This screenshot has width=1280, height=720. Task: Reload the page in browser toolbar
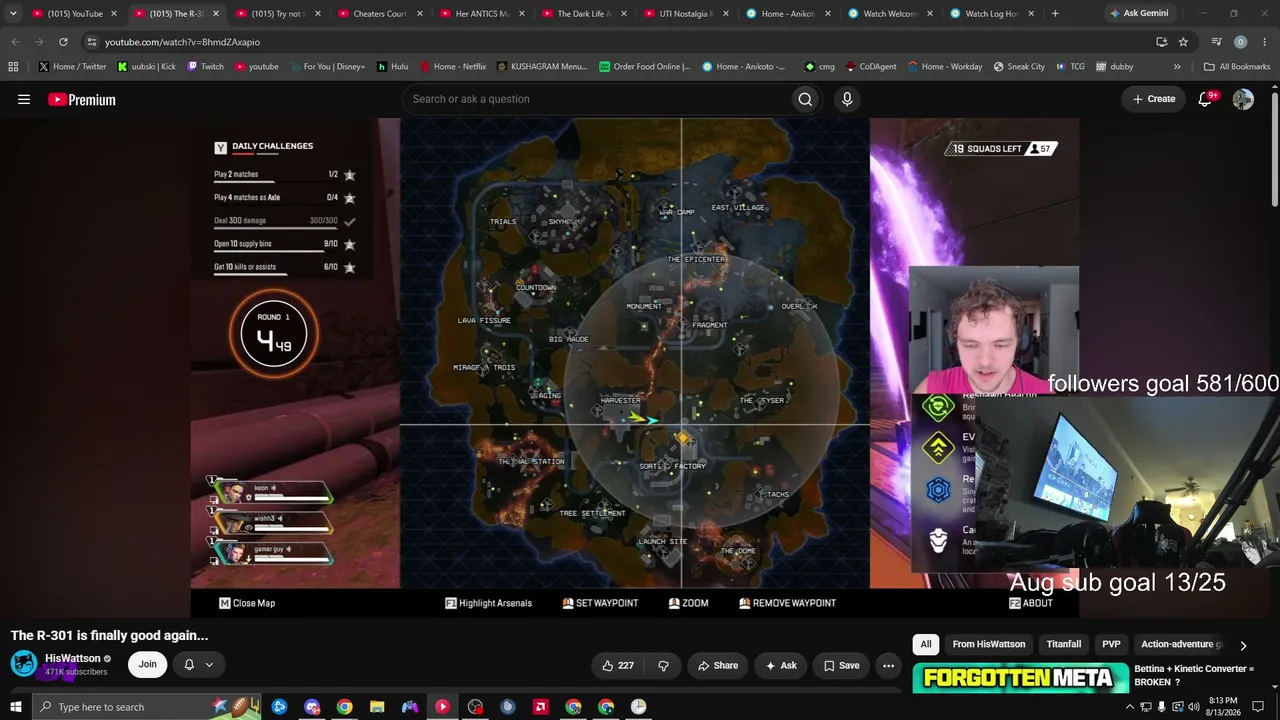tap(63, 42)
